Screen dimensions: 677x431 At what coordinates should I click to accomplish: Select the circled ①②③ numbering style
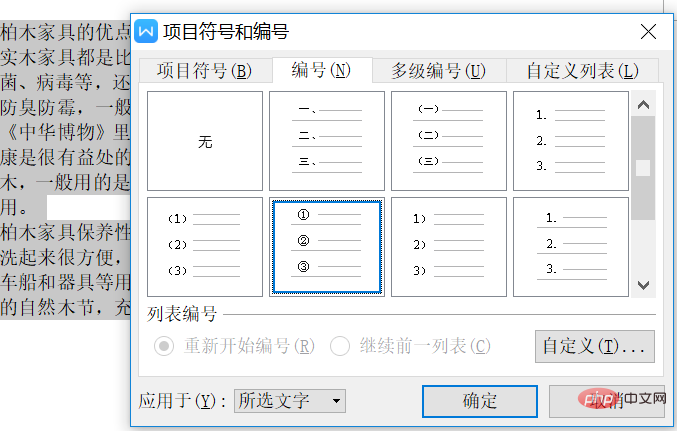(327, 246)
